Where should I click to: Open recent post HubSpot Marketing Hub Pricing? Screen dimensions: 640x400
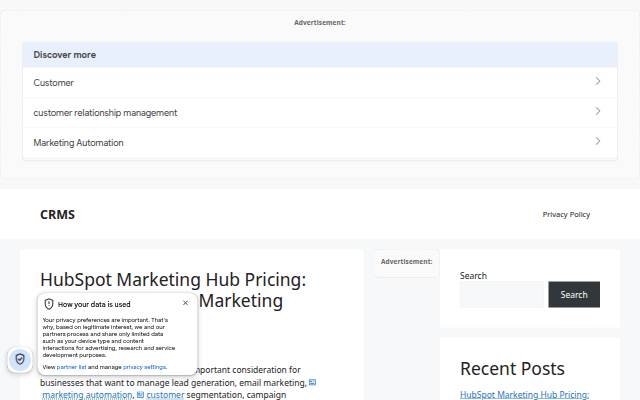[x=524, y=394]
